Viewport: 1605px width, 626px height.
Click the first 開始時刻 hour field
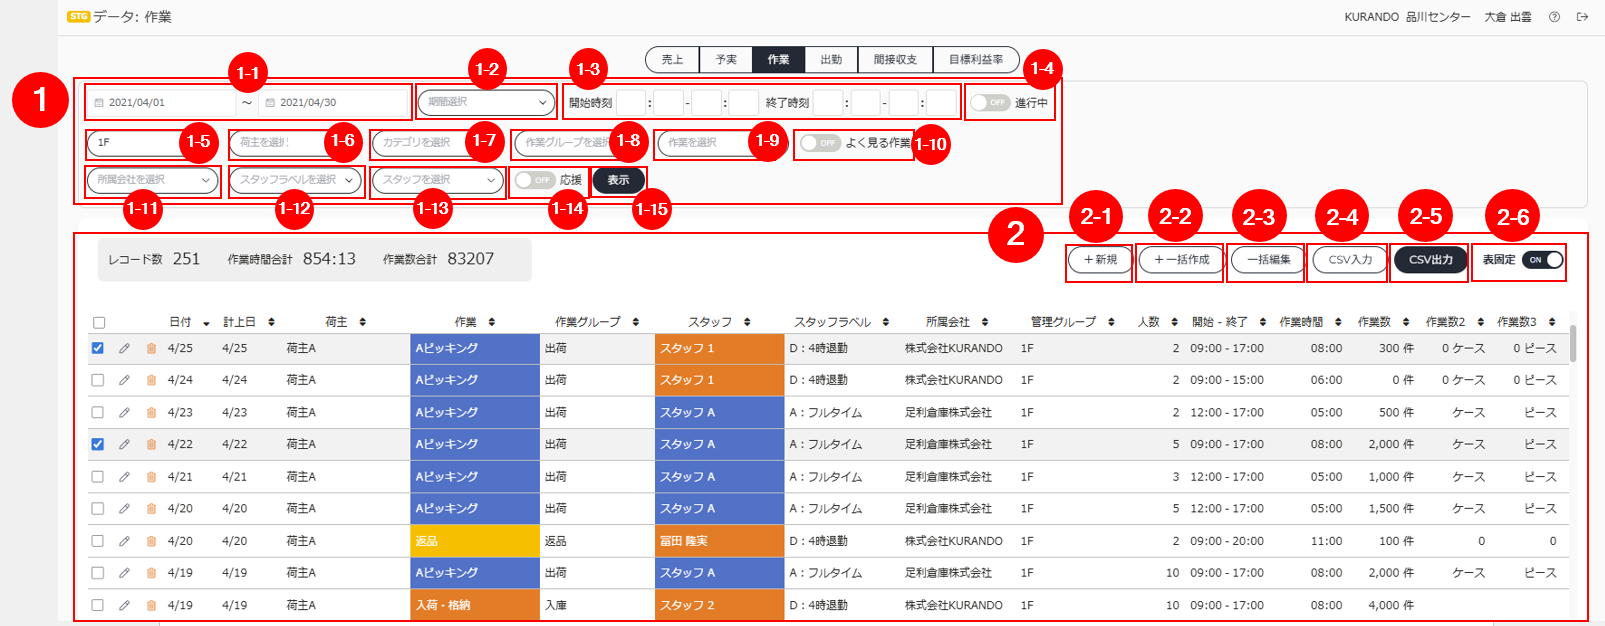point(631,103)
